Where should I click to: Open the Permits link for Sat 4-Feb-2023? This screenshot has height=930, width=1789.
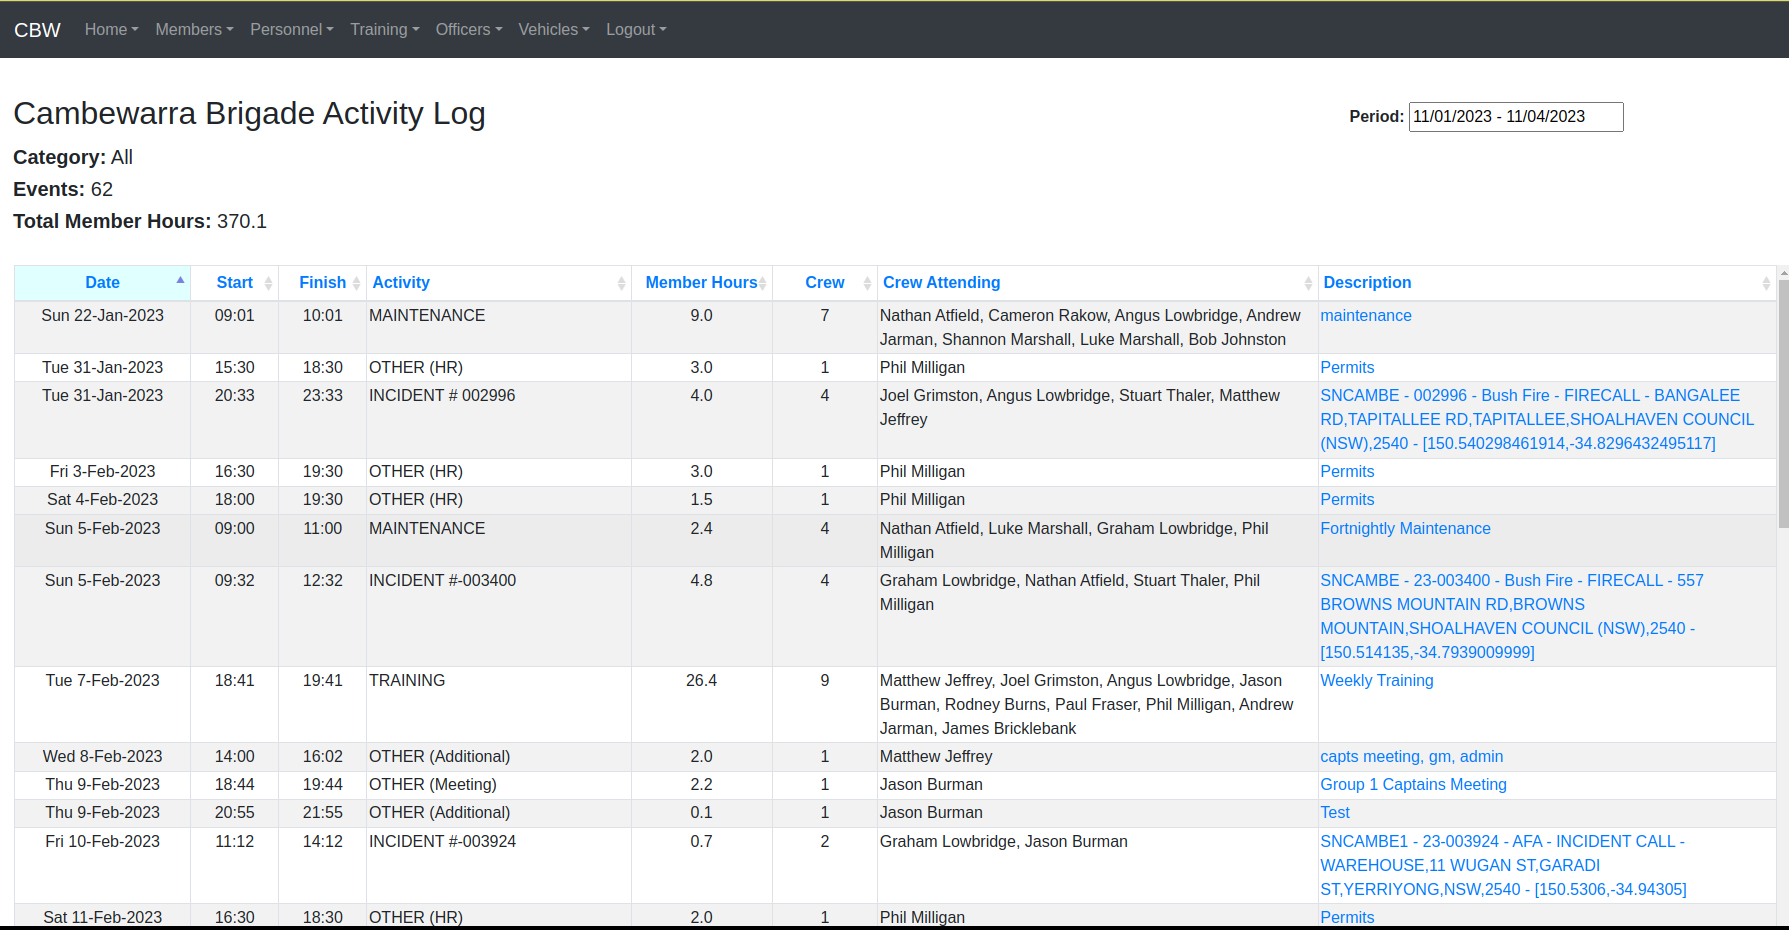pos(1347,500)
